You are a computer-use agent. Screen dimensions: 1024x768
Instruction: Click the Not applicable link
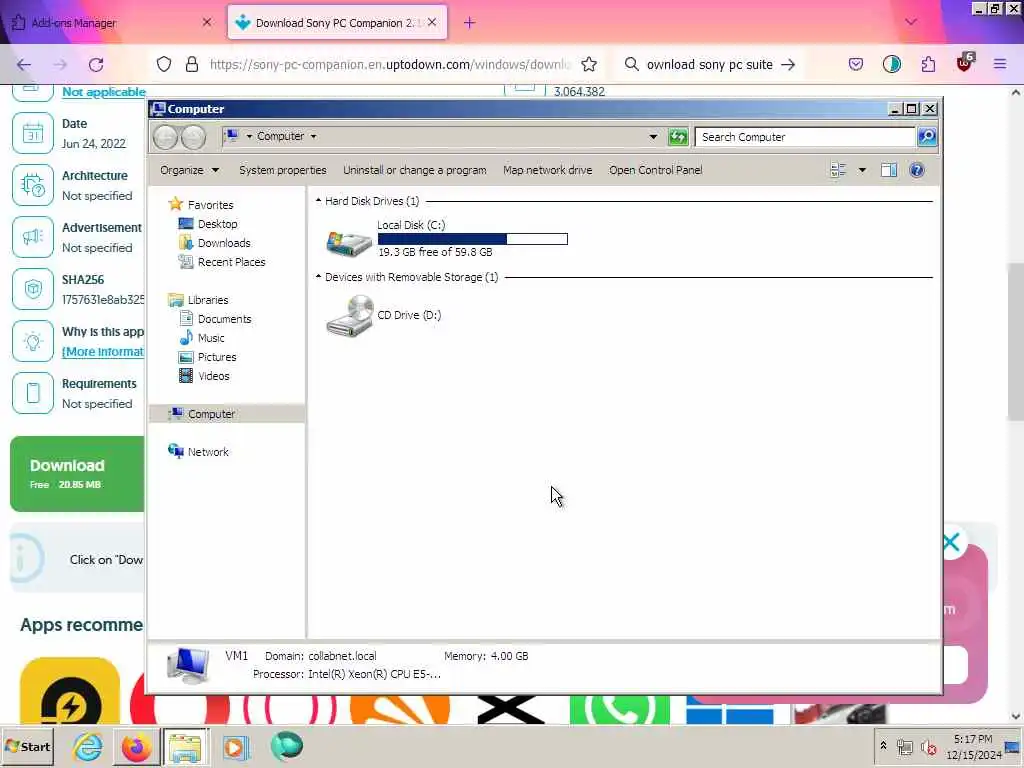coord(104,92)
